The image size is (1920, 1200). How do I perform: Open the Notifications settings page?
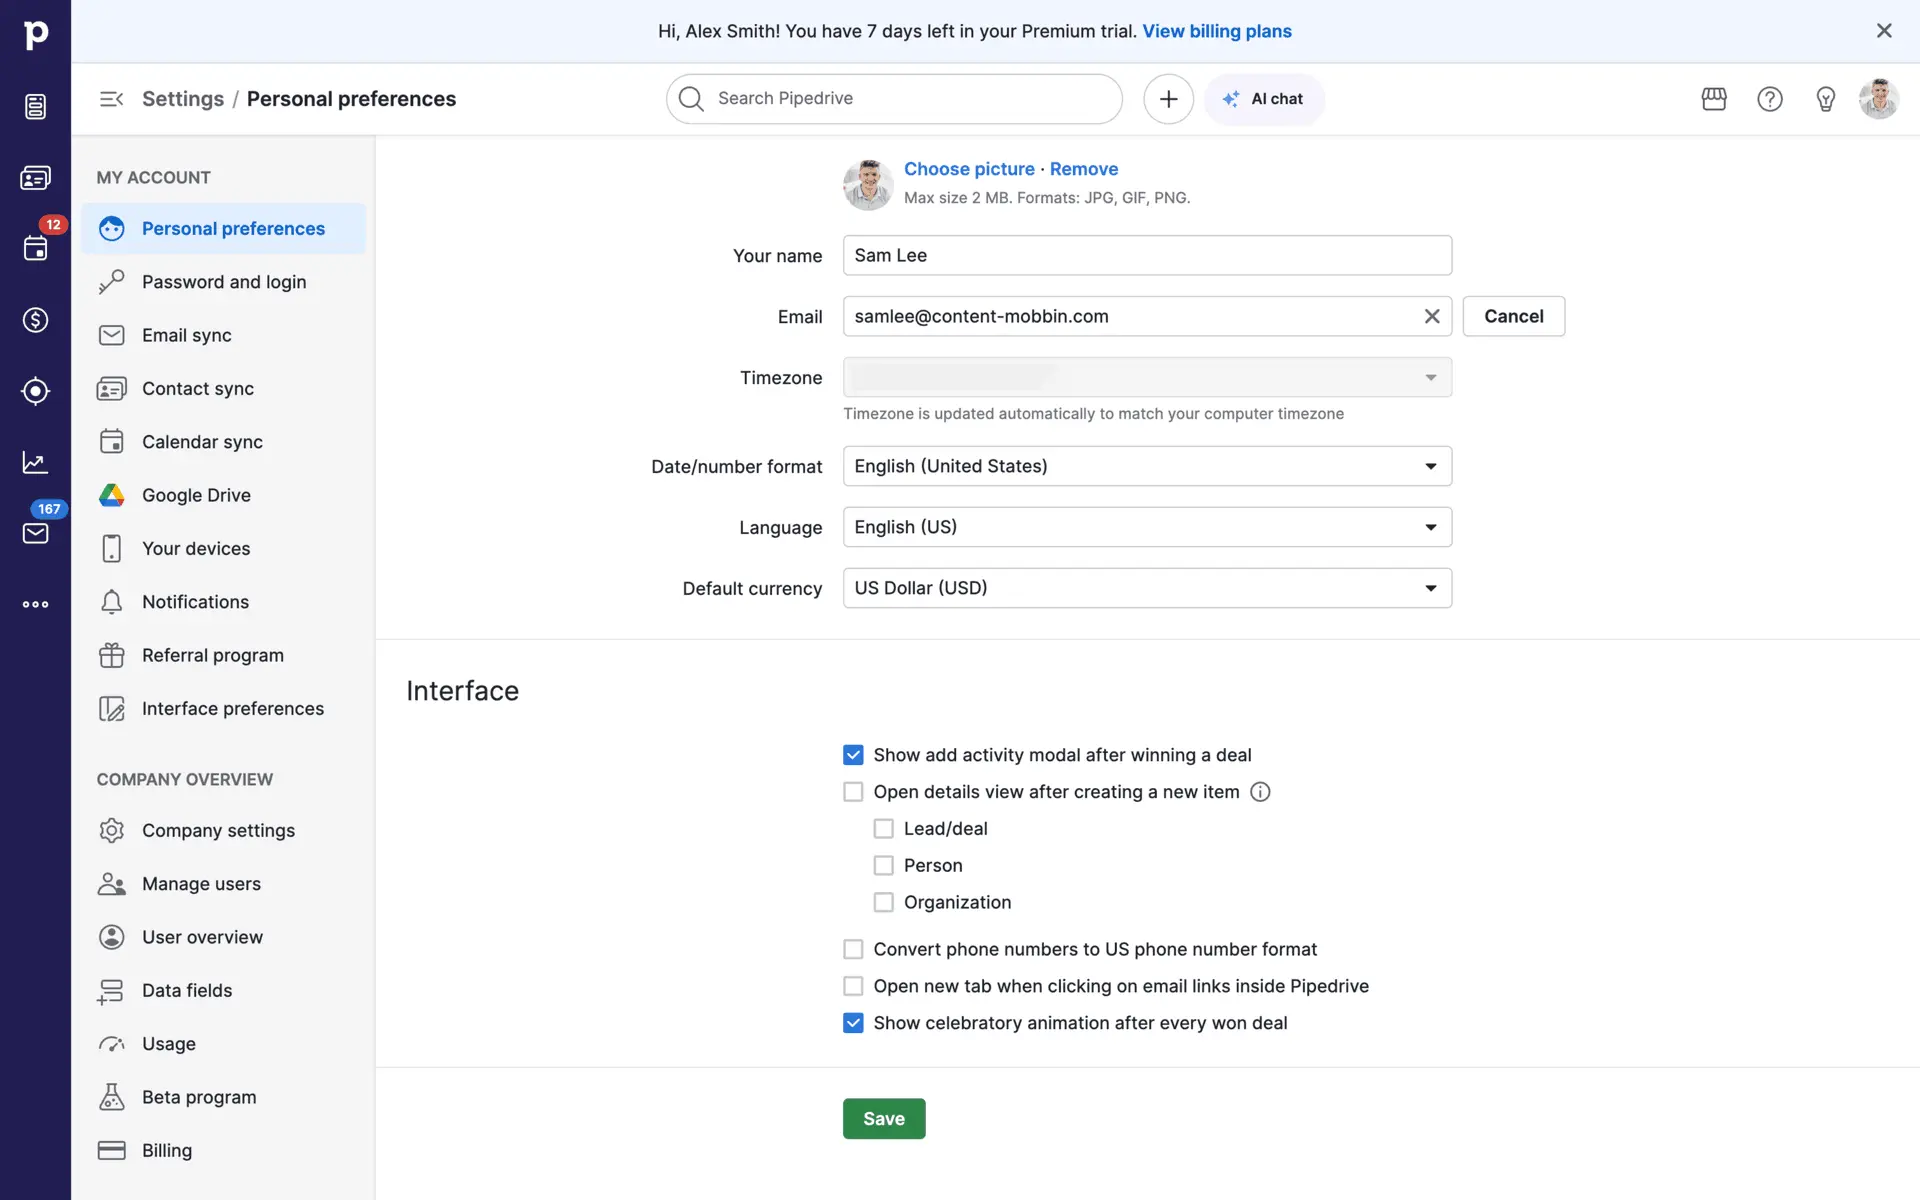195,602
